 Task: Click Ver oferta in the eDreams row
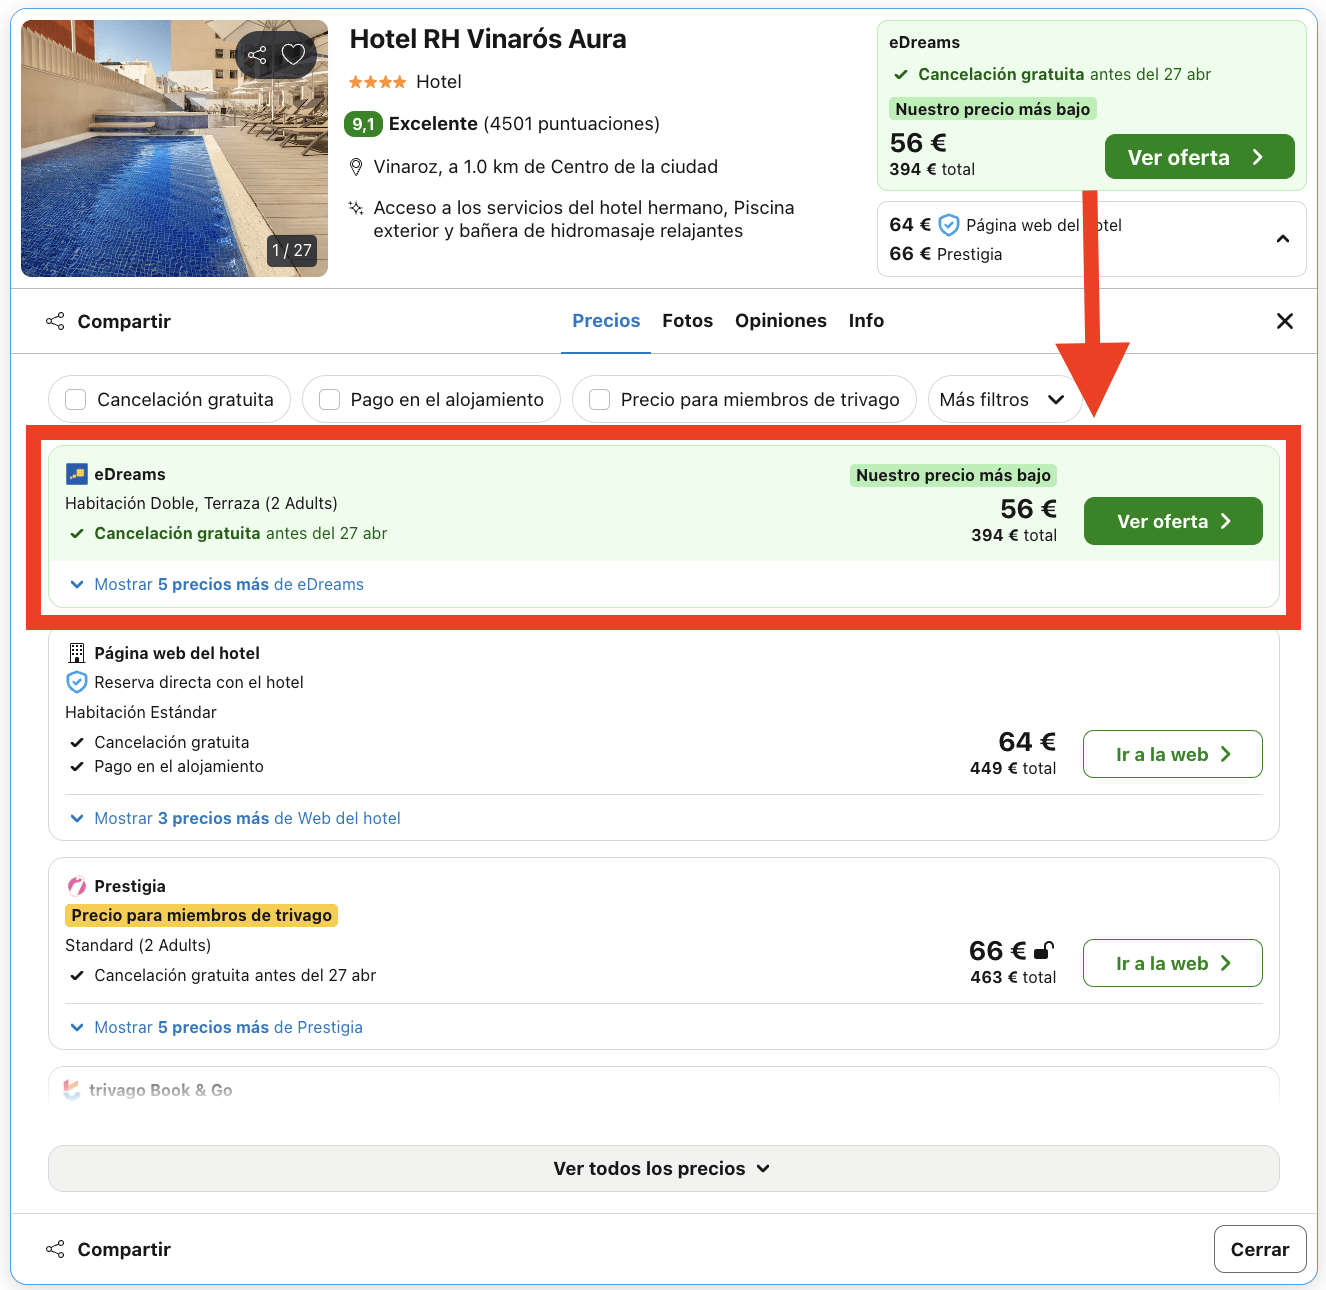(1173, 521)
